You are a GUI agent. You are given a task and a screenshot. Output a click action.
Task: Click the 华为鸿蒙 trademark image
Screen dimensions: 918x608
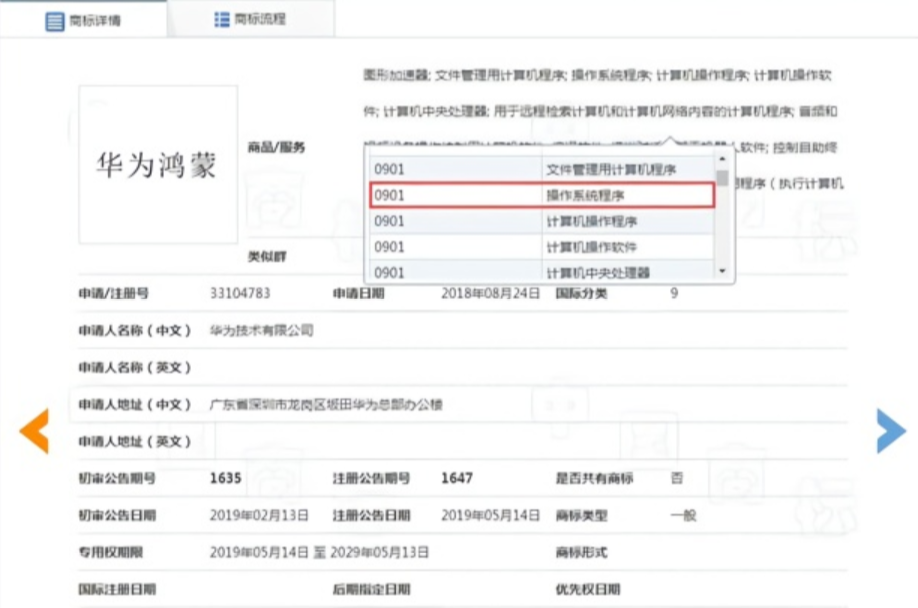tap(158, 164)
